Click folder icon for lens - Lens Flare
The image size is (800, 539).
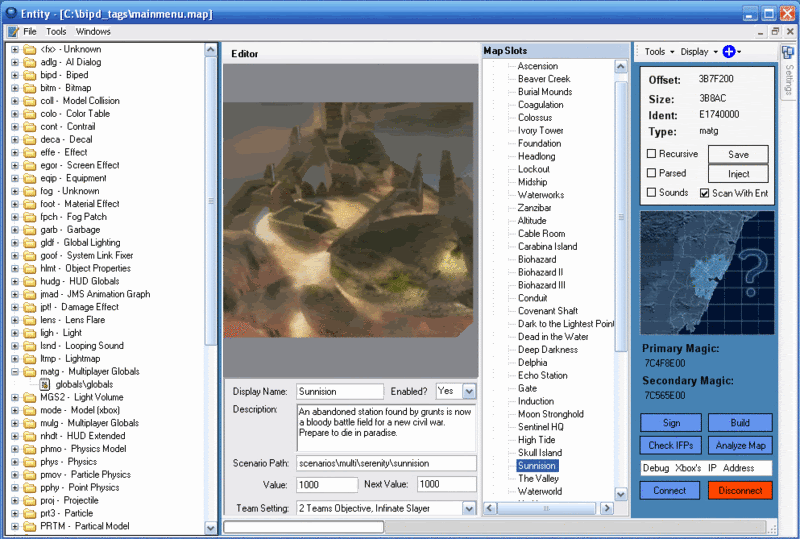click(30, 320)
